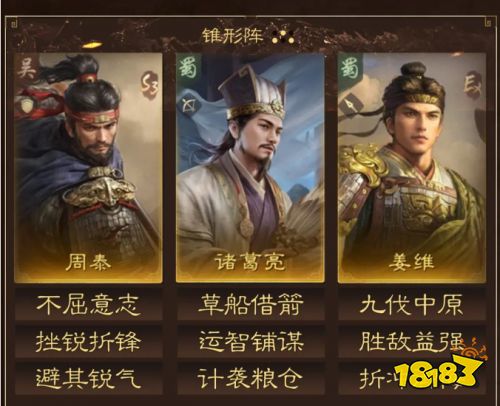
Task: Open the 胜敌益强 skill
Action: click(x=412, y=341)
